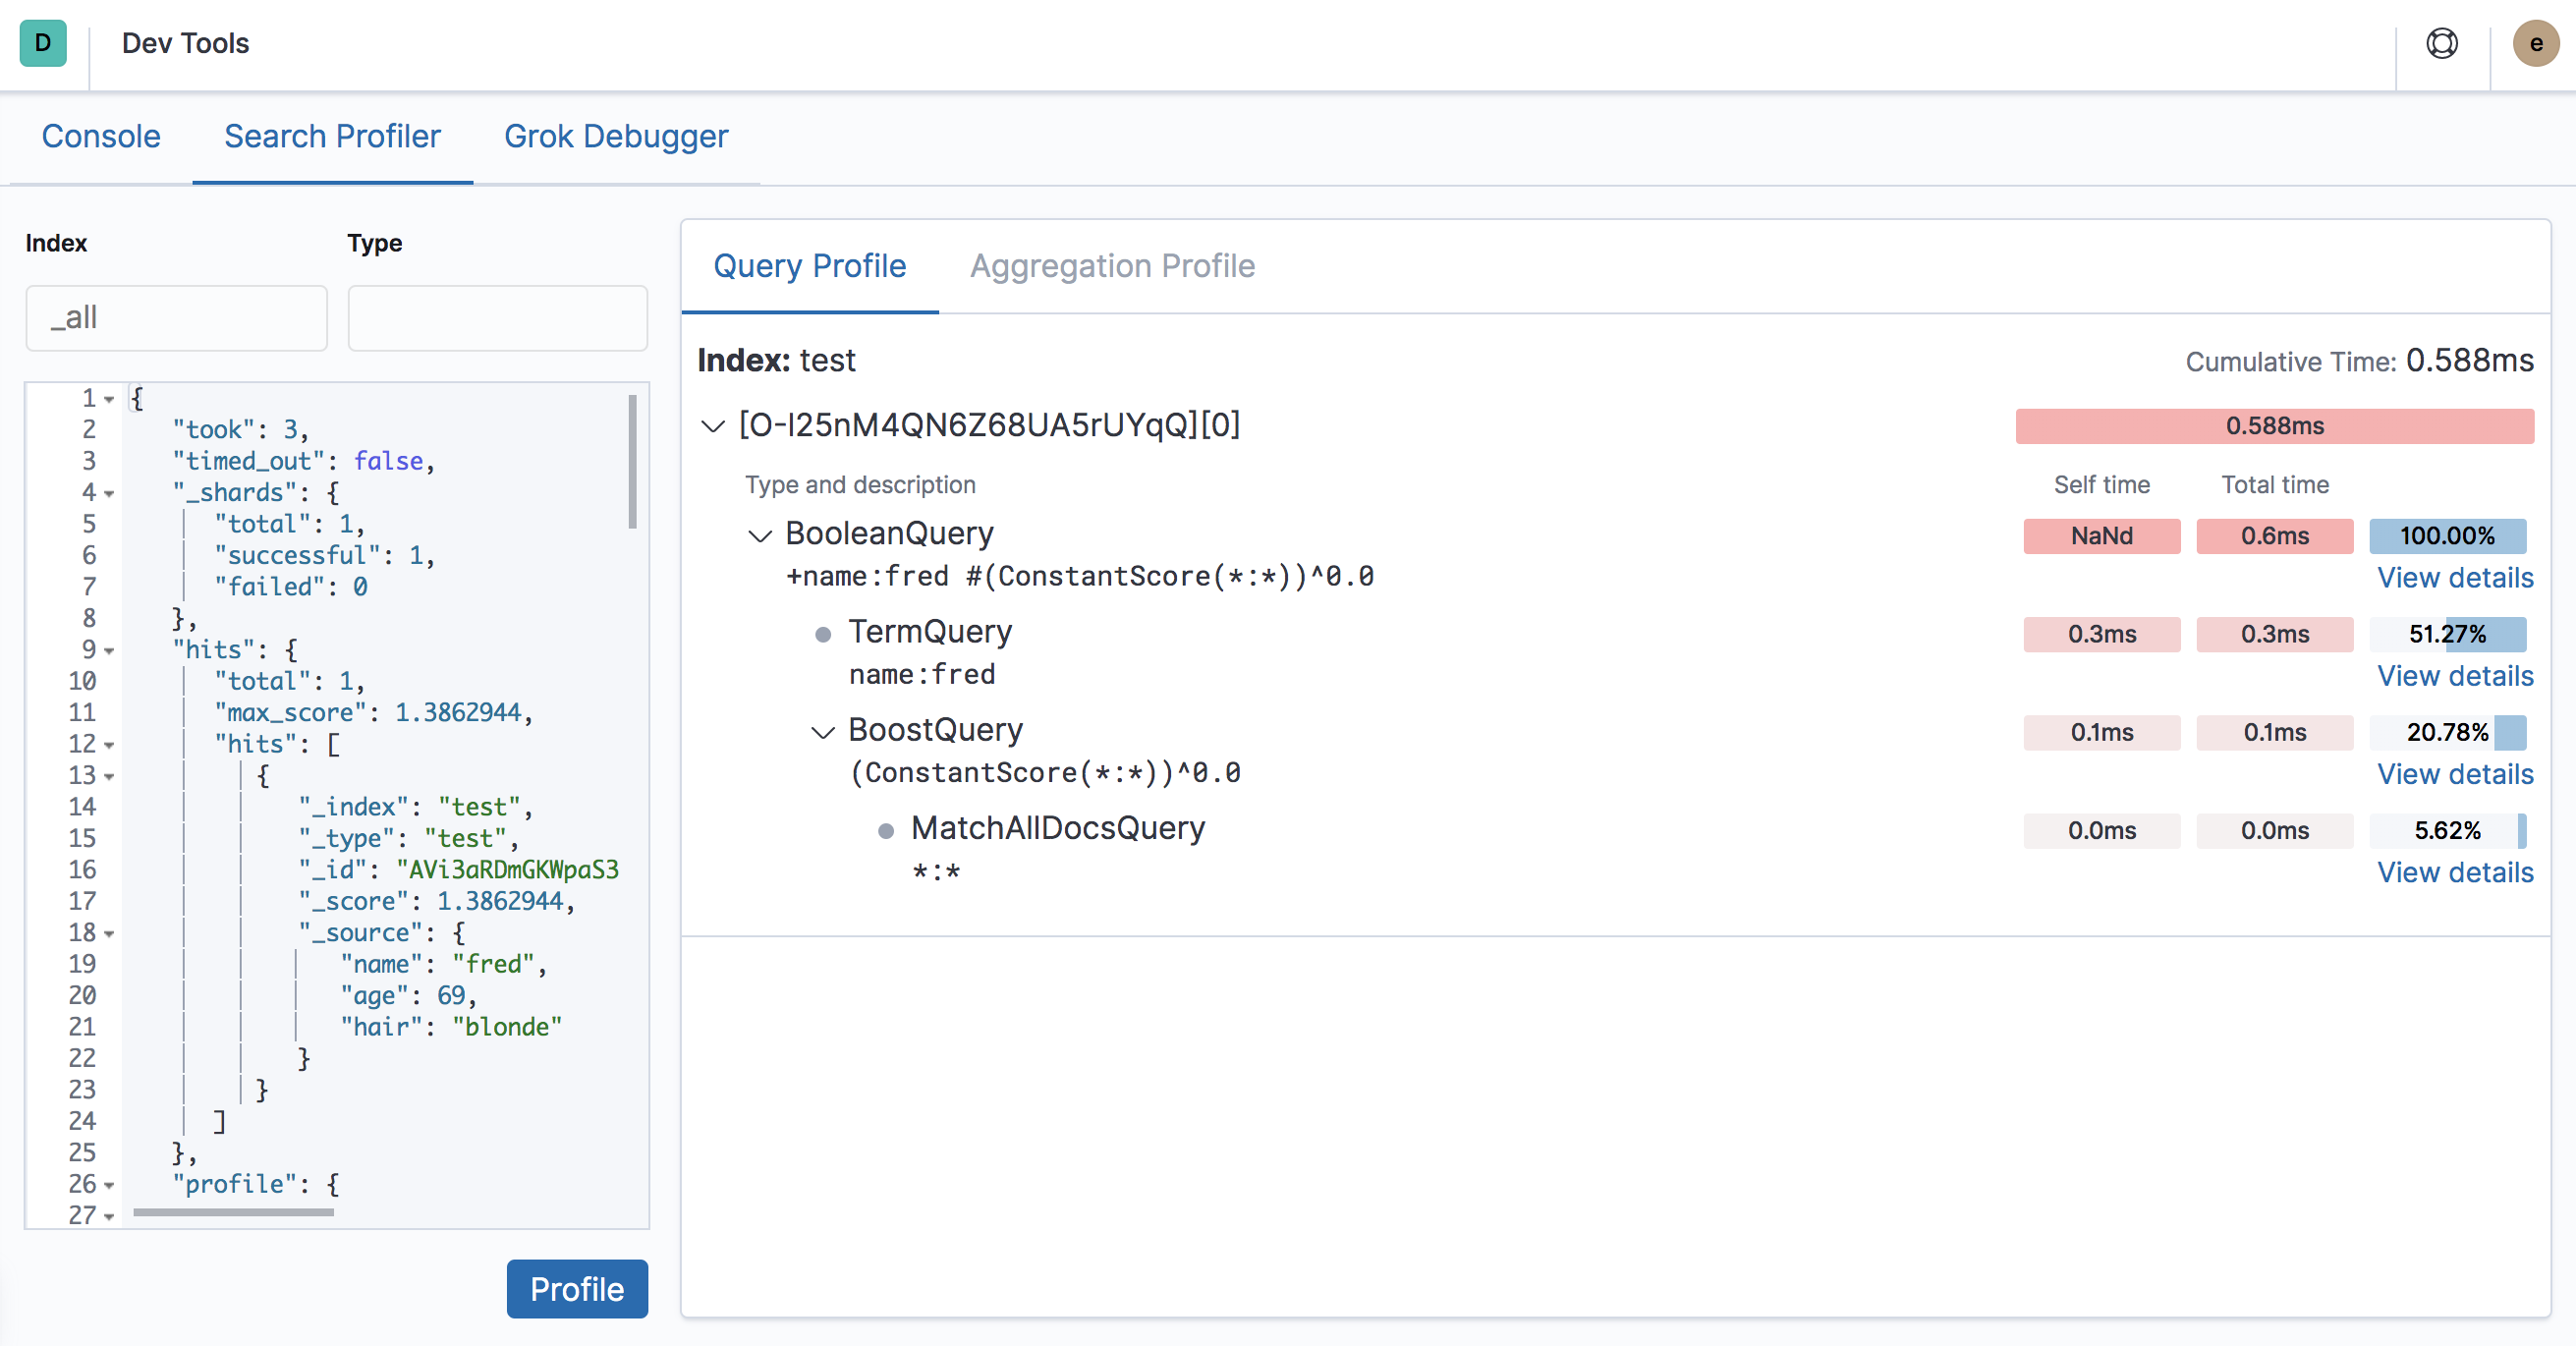Screen dimensions: 2576x1346
Task: Fold the "hits" block at line 9
Action: [109, 650]
